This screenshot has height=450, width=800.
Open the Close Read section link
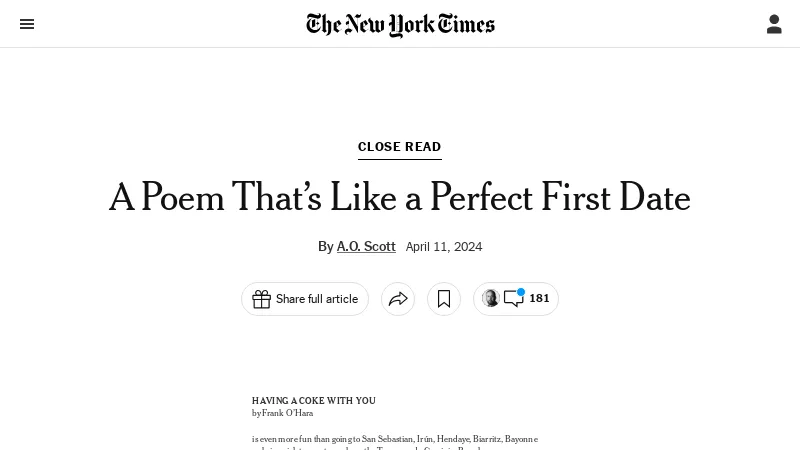point(400,147)
